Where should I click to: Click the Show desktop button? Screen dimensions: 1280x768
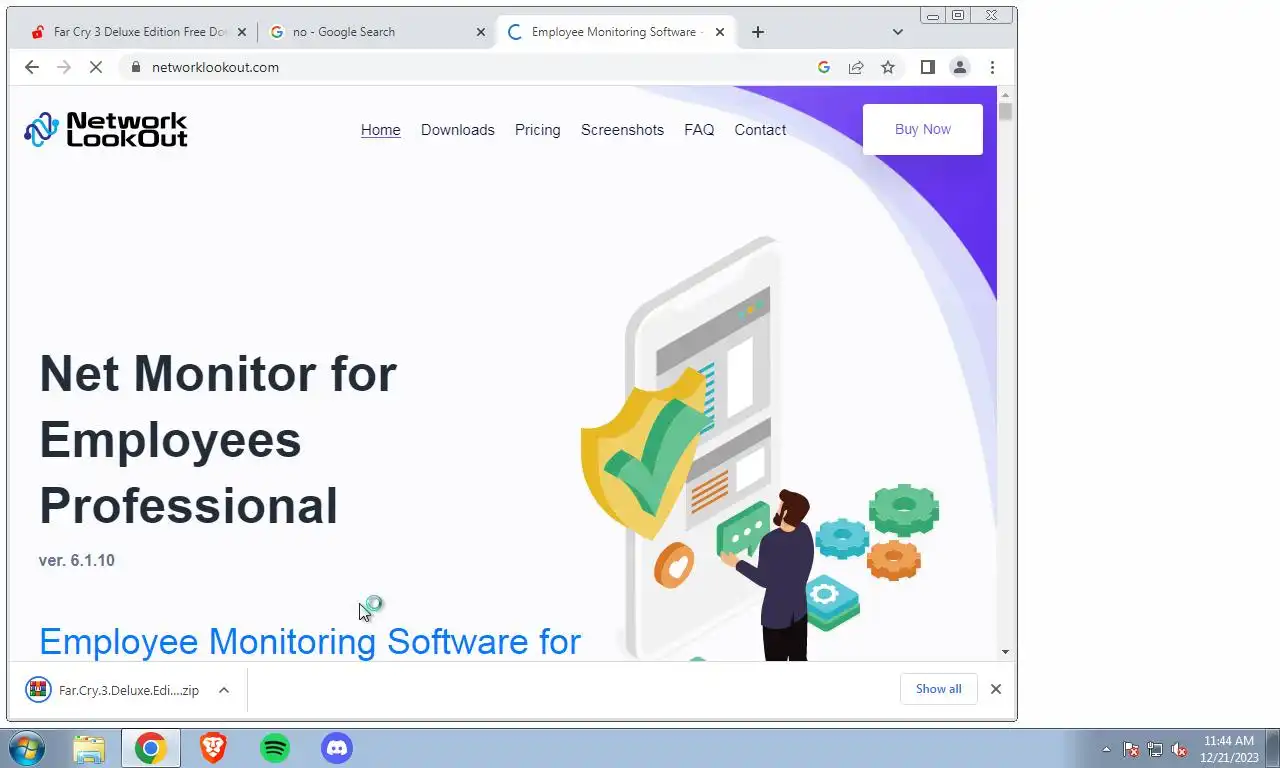tap(1273, 748)
